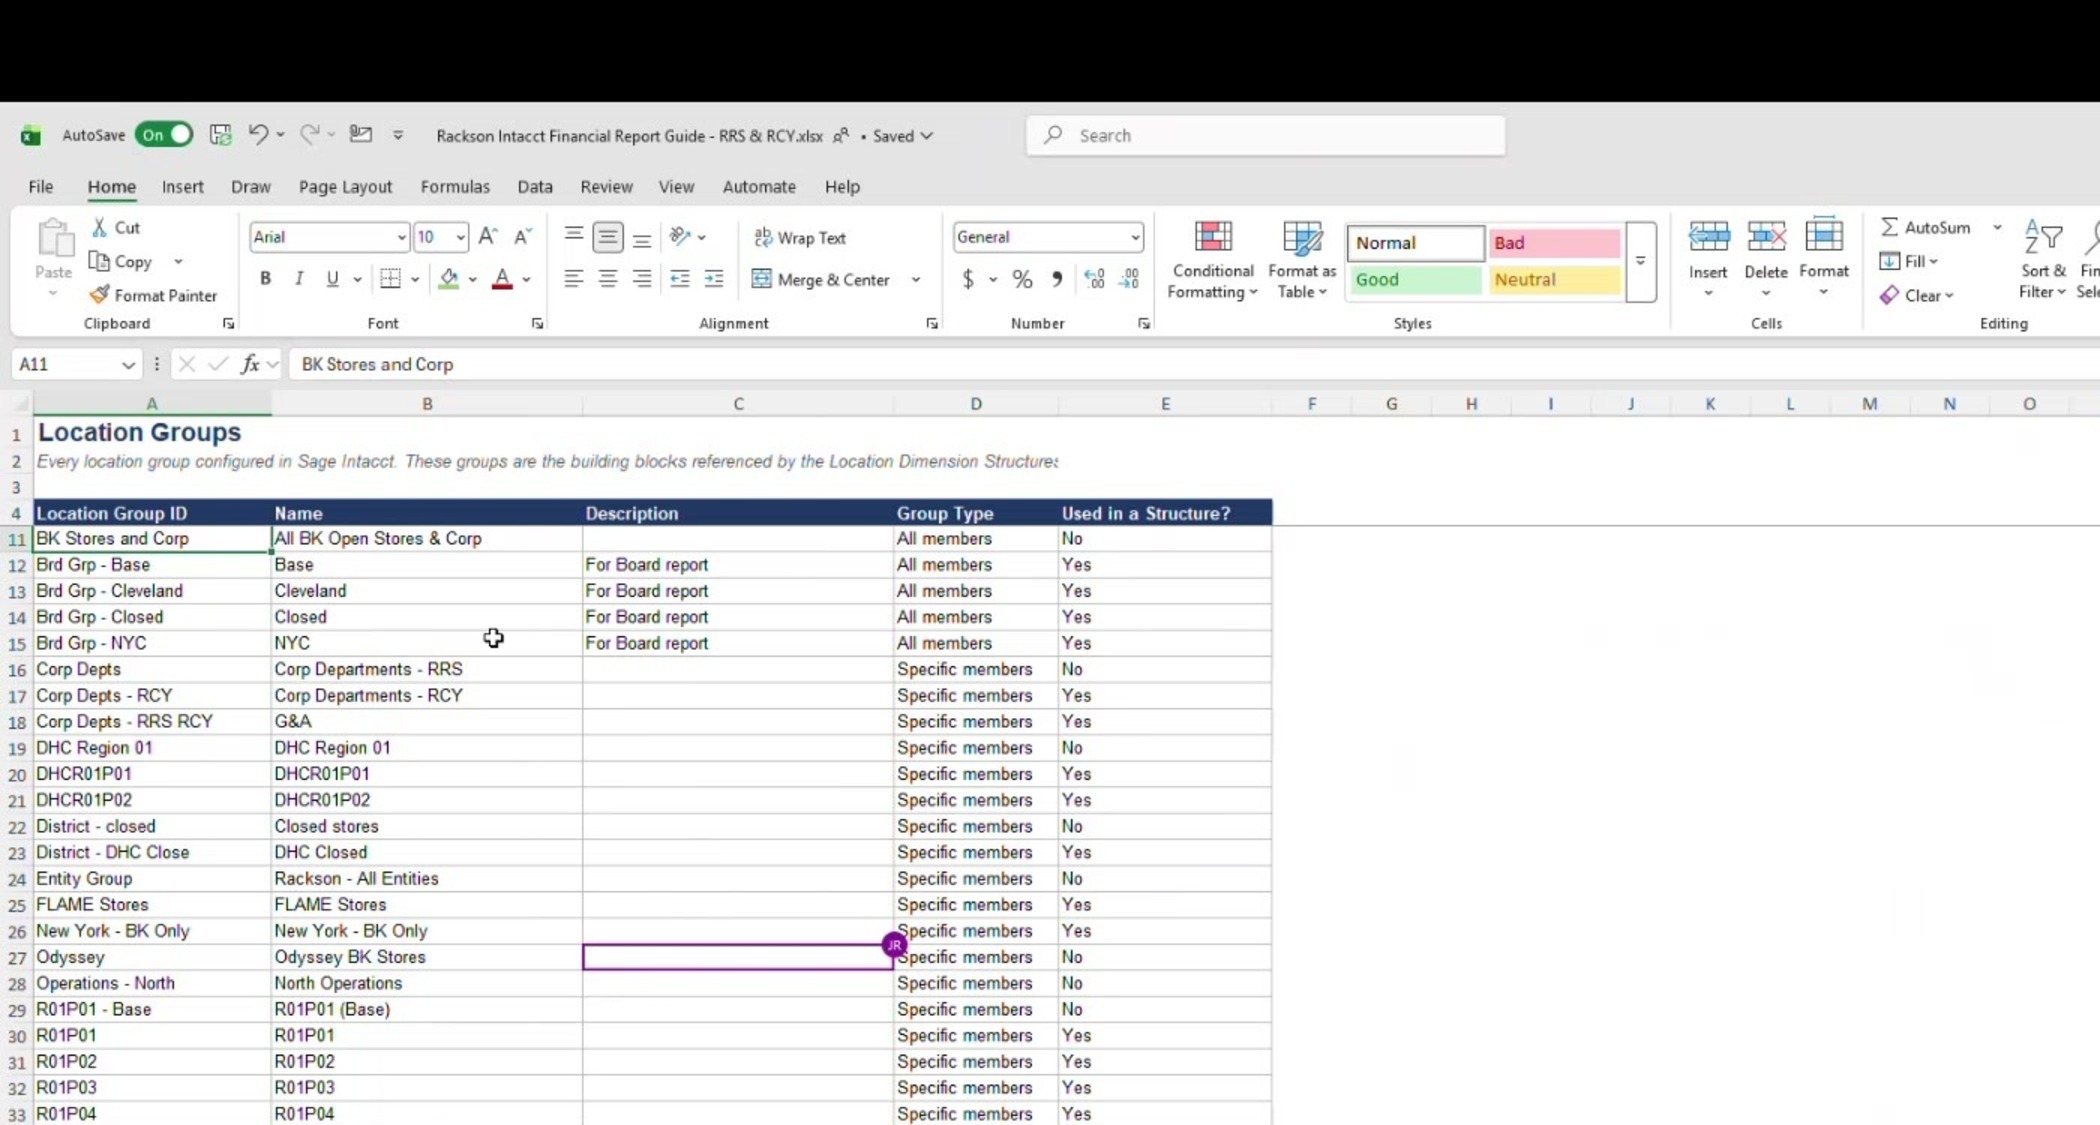Viewport: 2100px width, 1125px height.
Task: Open the font name dropdown
Action: click(x=401, y=237)
